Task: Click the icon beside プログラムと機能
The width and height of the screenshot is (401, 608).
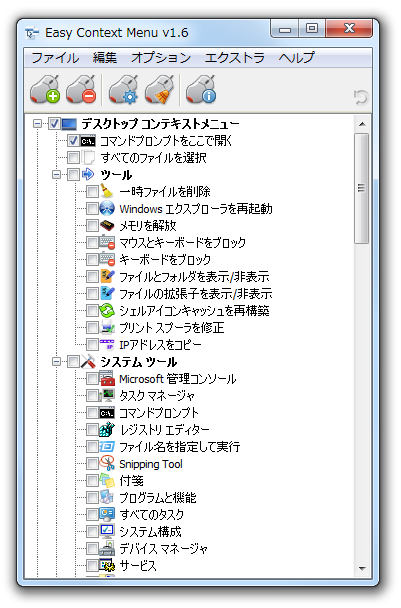Action: (x=107, y=497)
